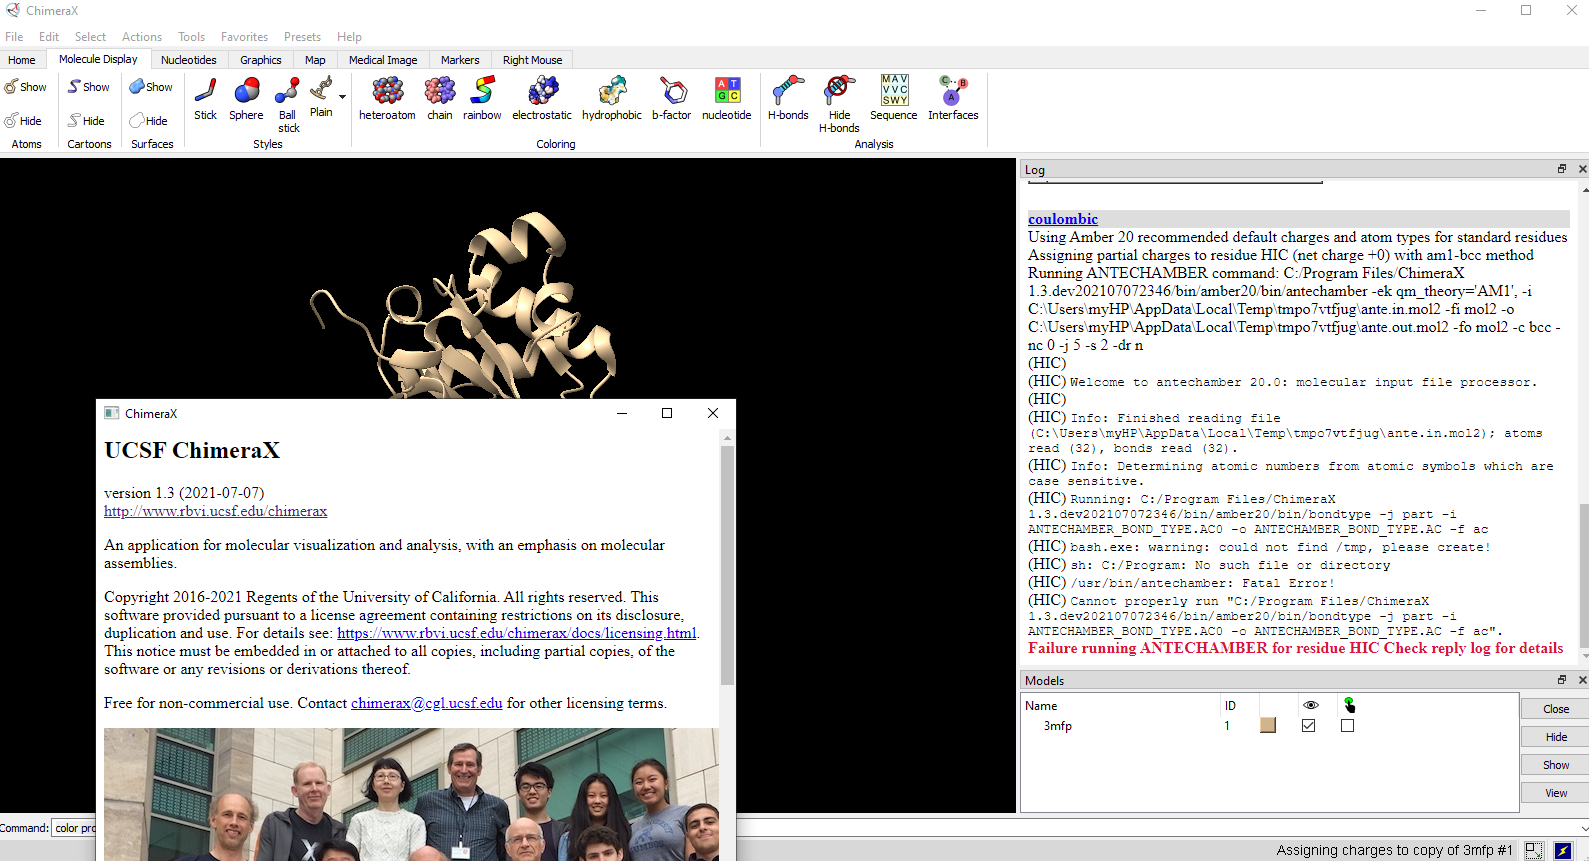Screen dimensions: 1589x861
Task: Open the Plain cartoon style dropdown arrow
Action: pos(343,97)
